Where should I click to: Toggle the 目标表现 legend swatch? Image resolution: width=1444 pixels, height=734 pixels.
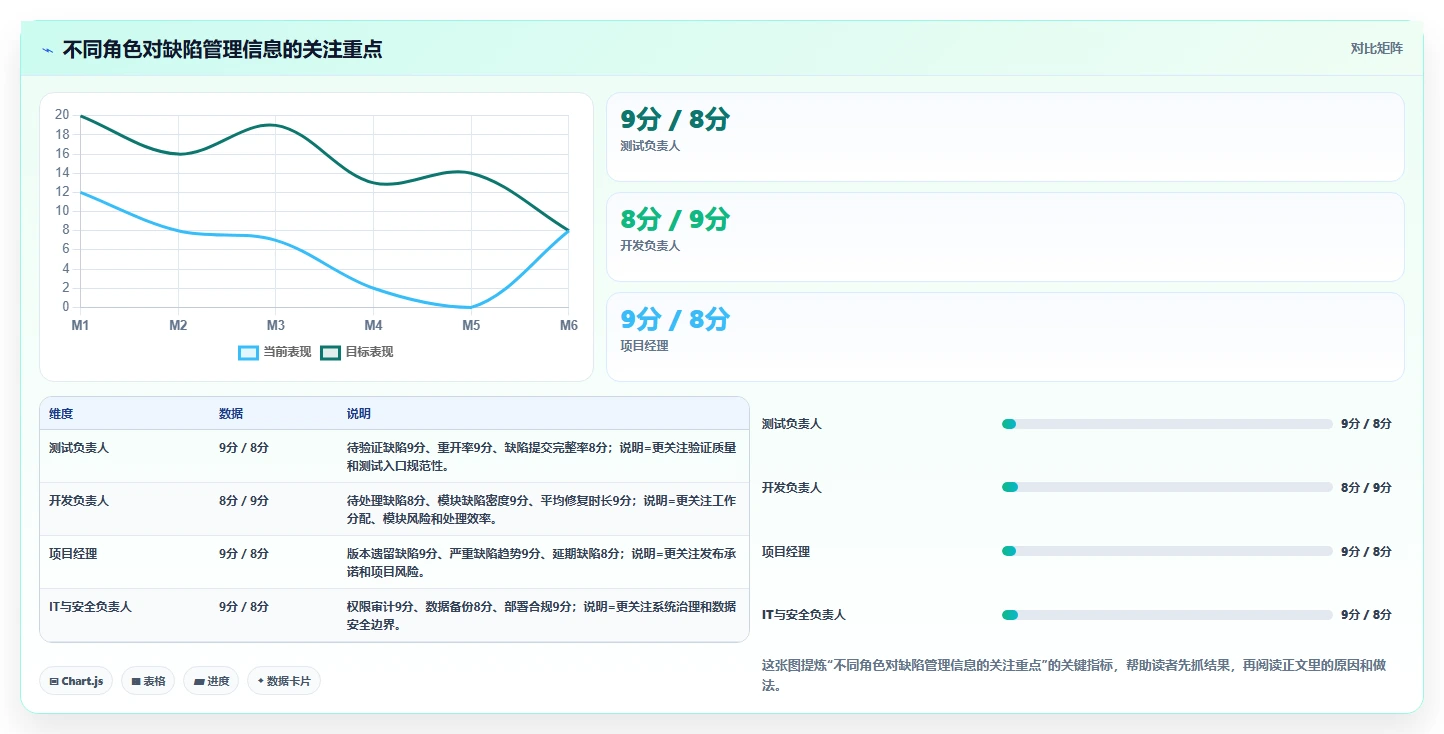pyautogui.click(x=331, y=352)
